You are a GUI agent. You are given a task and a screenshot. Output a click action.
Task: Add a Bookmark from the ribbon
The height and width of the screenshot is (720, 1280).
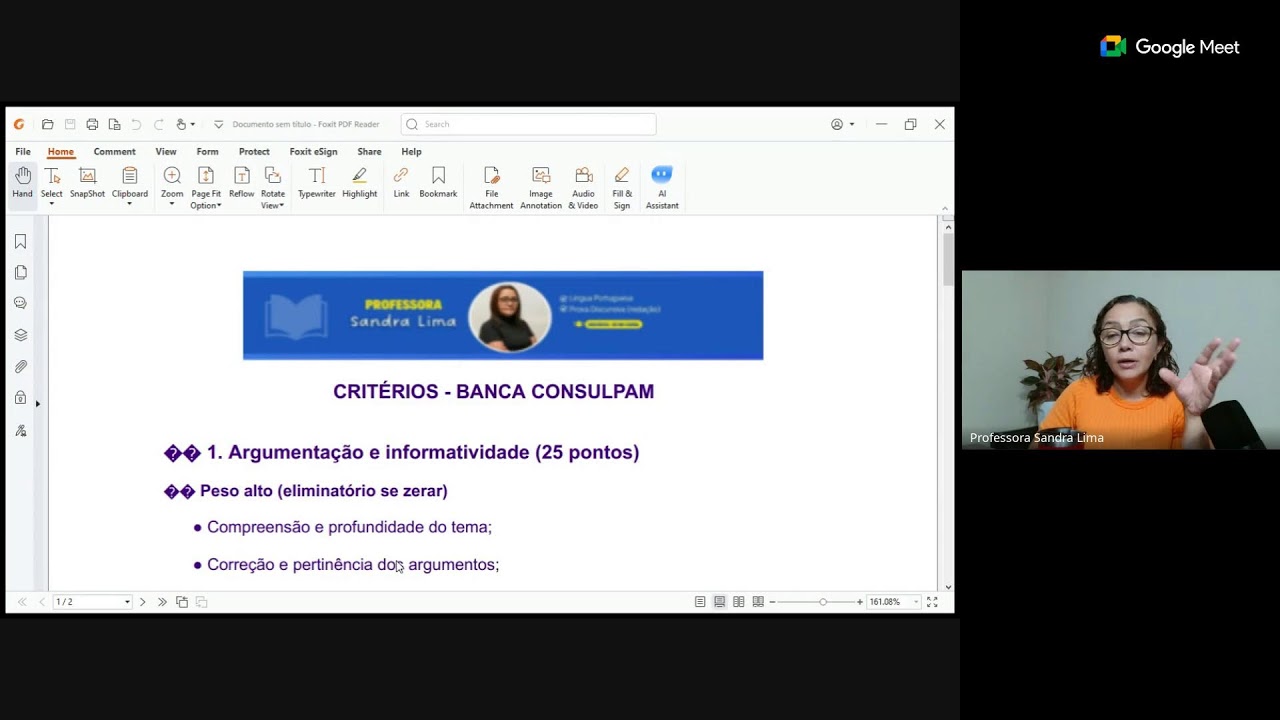click(x=438, y=183)
